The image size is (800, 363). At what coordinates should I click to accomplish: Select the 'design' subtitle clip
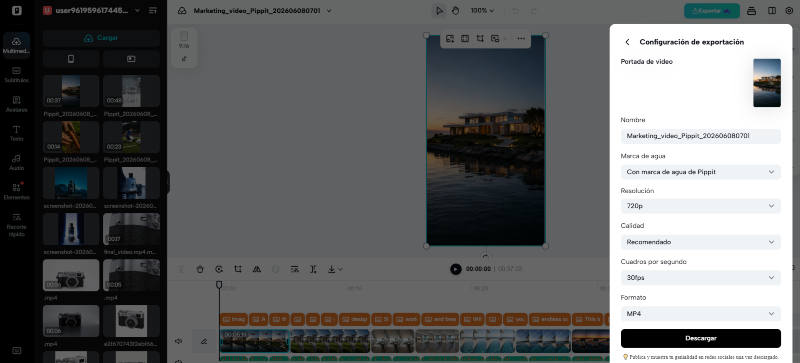354,319
